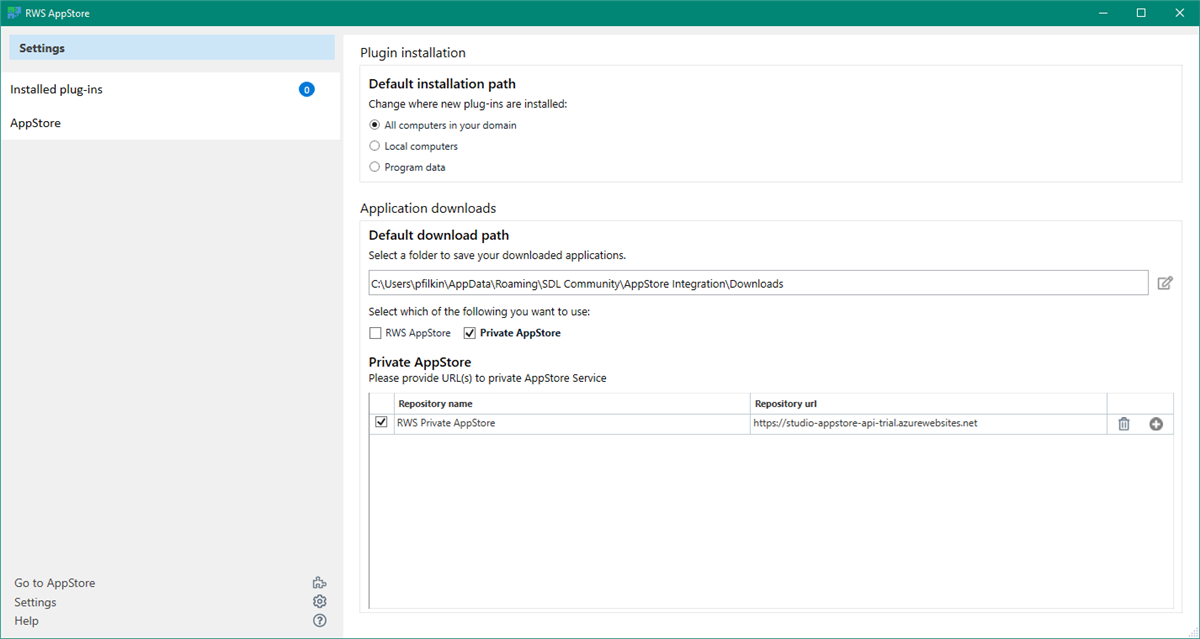Select Program data radio option
The image size is (1200, 639).
pyautogui.click(x=375, y=167)
